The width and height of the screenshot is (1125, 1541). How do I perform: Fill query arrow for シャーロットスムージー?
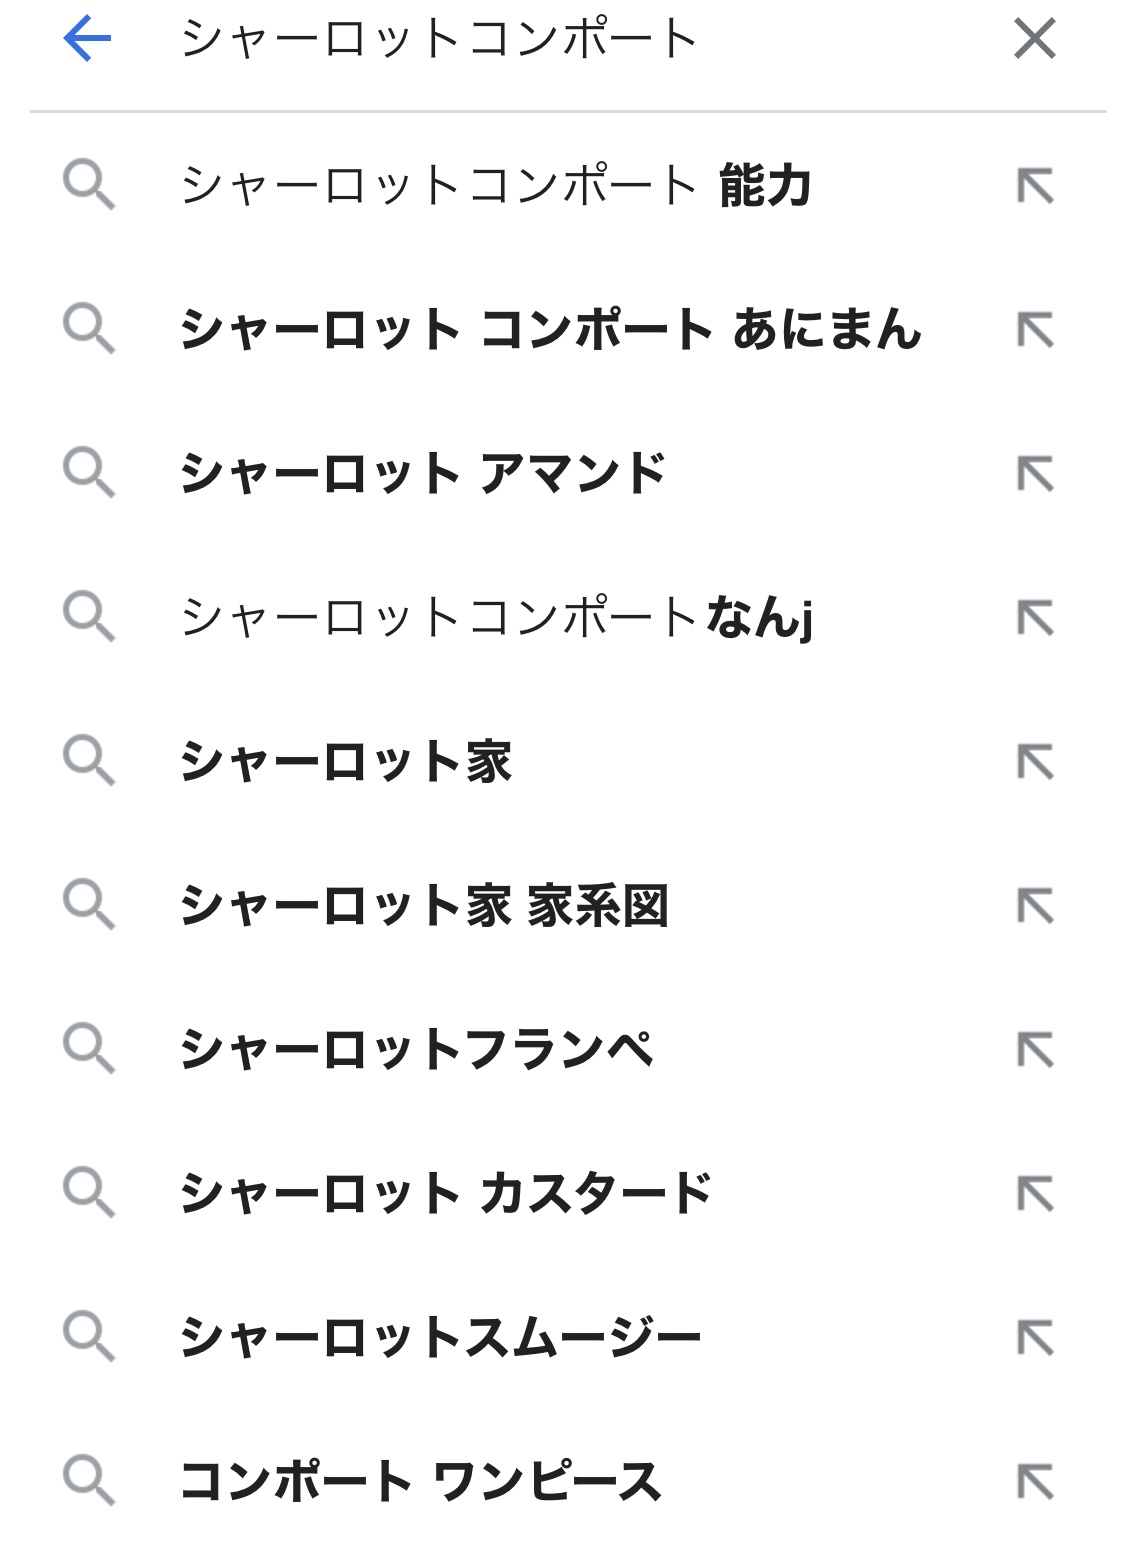[x=1035, y=1338]
